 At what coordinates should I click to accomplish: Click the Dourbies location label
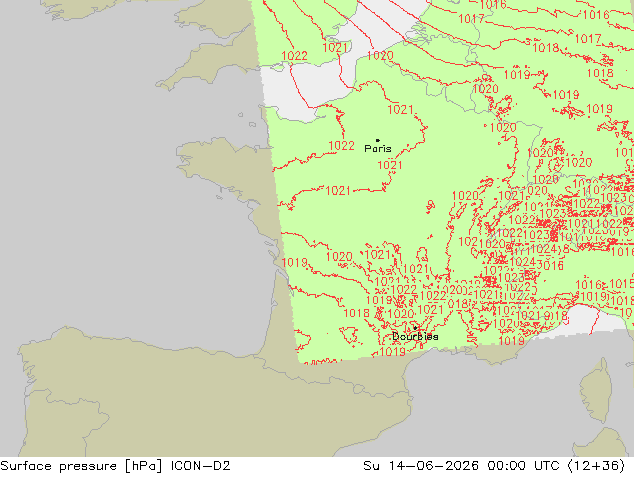[x=415, y=336]
